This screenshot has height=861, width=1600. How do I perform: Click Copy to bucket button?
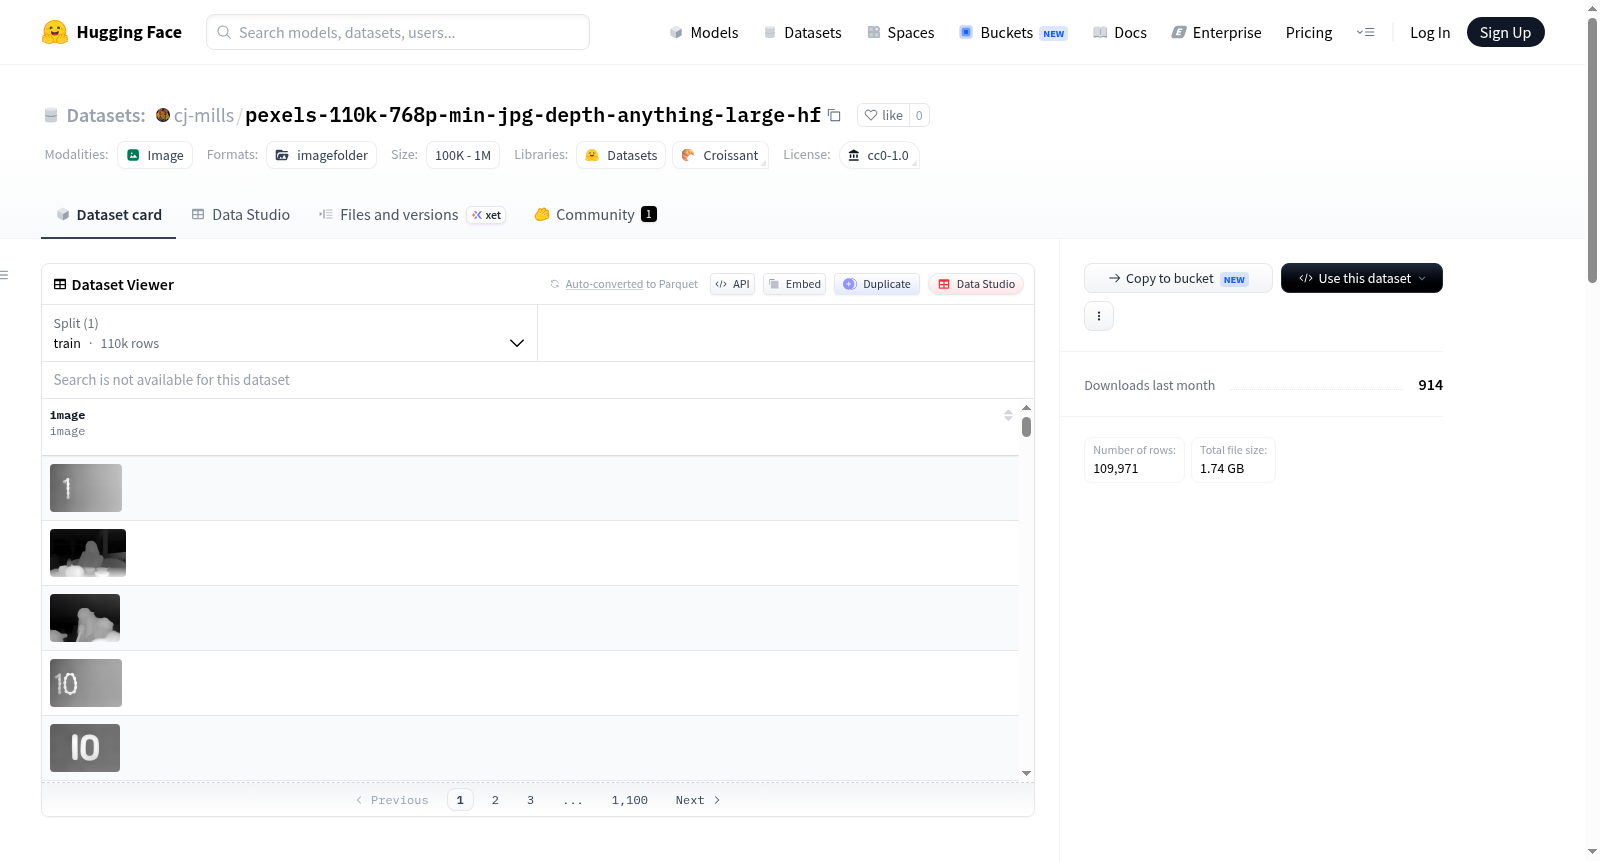pyautogui.click(x=1178, y=278)
